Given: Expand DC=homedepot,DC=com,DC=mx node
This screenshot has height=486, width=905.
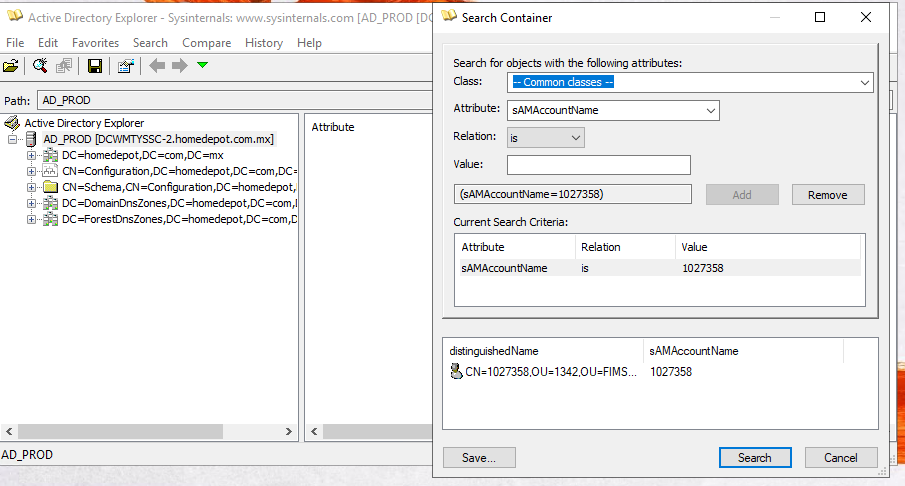Looking at the screenshot, I should (31, 155).
